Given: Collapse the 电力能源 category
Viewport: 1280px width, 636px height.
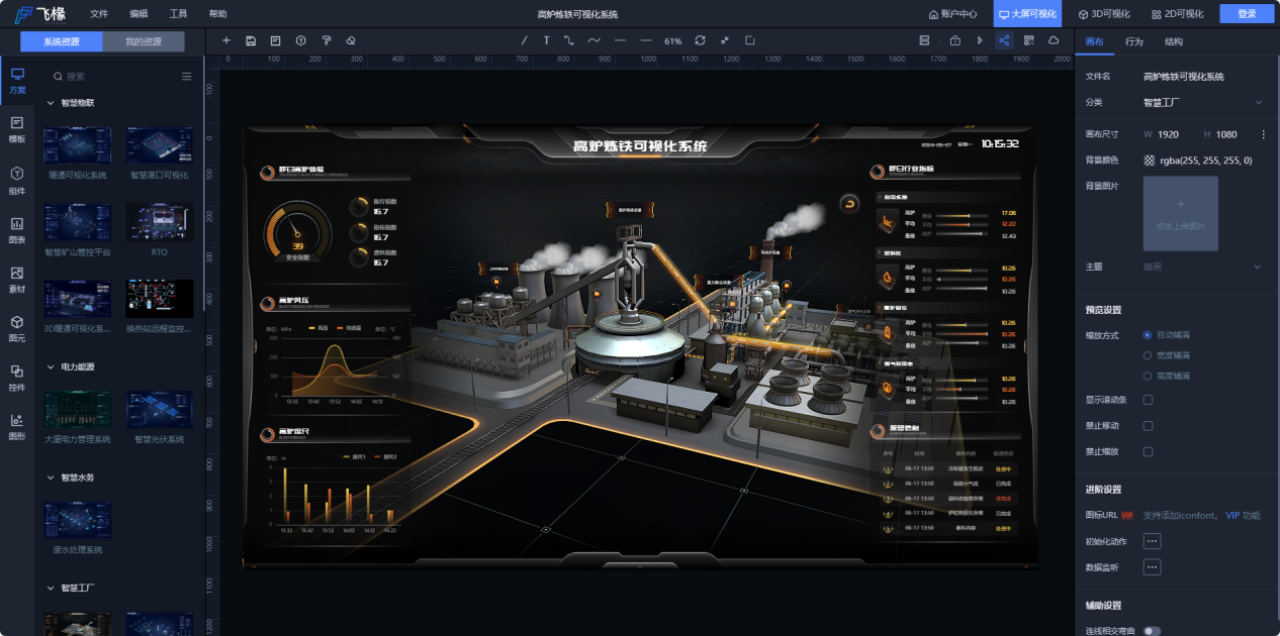Looking at the screenshot, I should coord(50,367).
